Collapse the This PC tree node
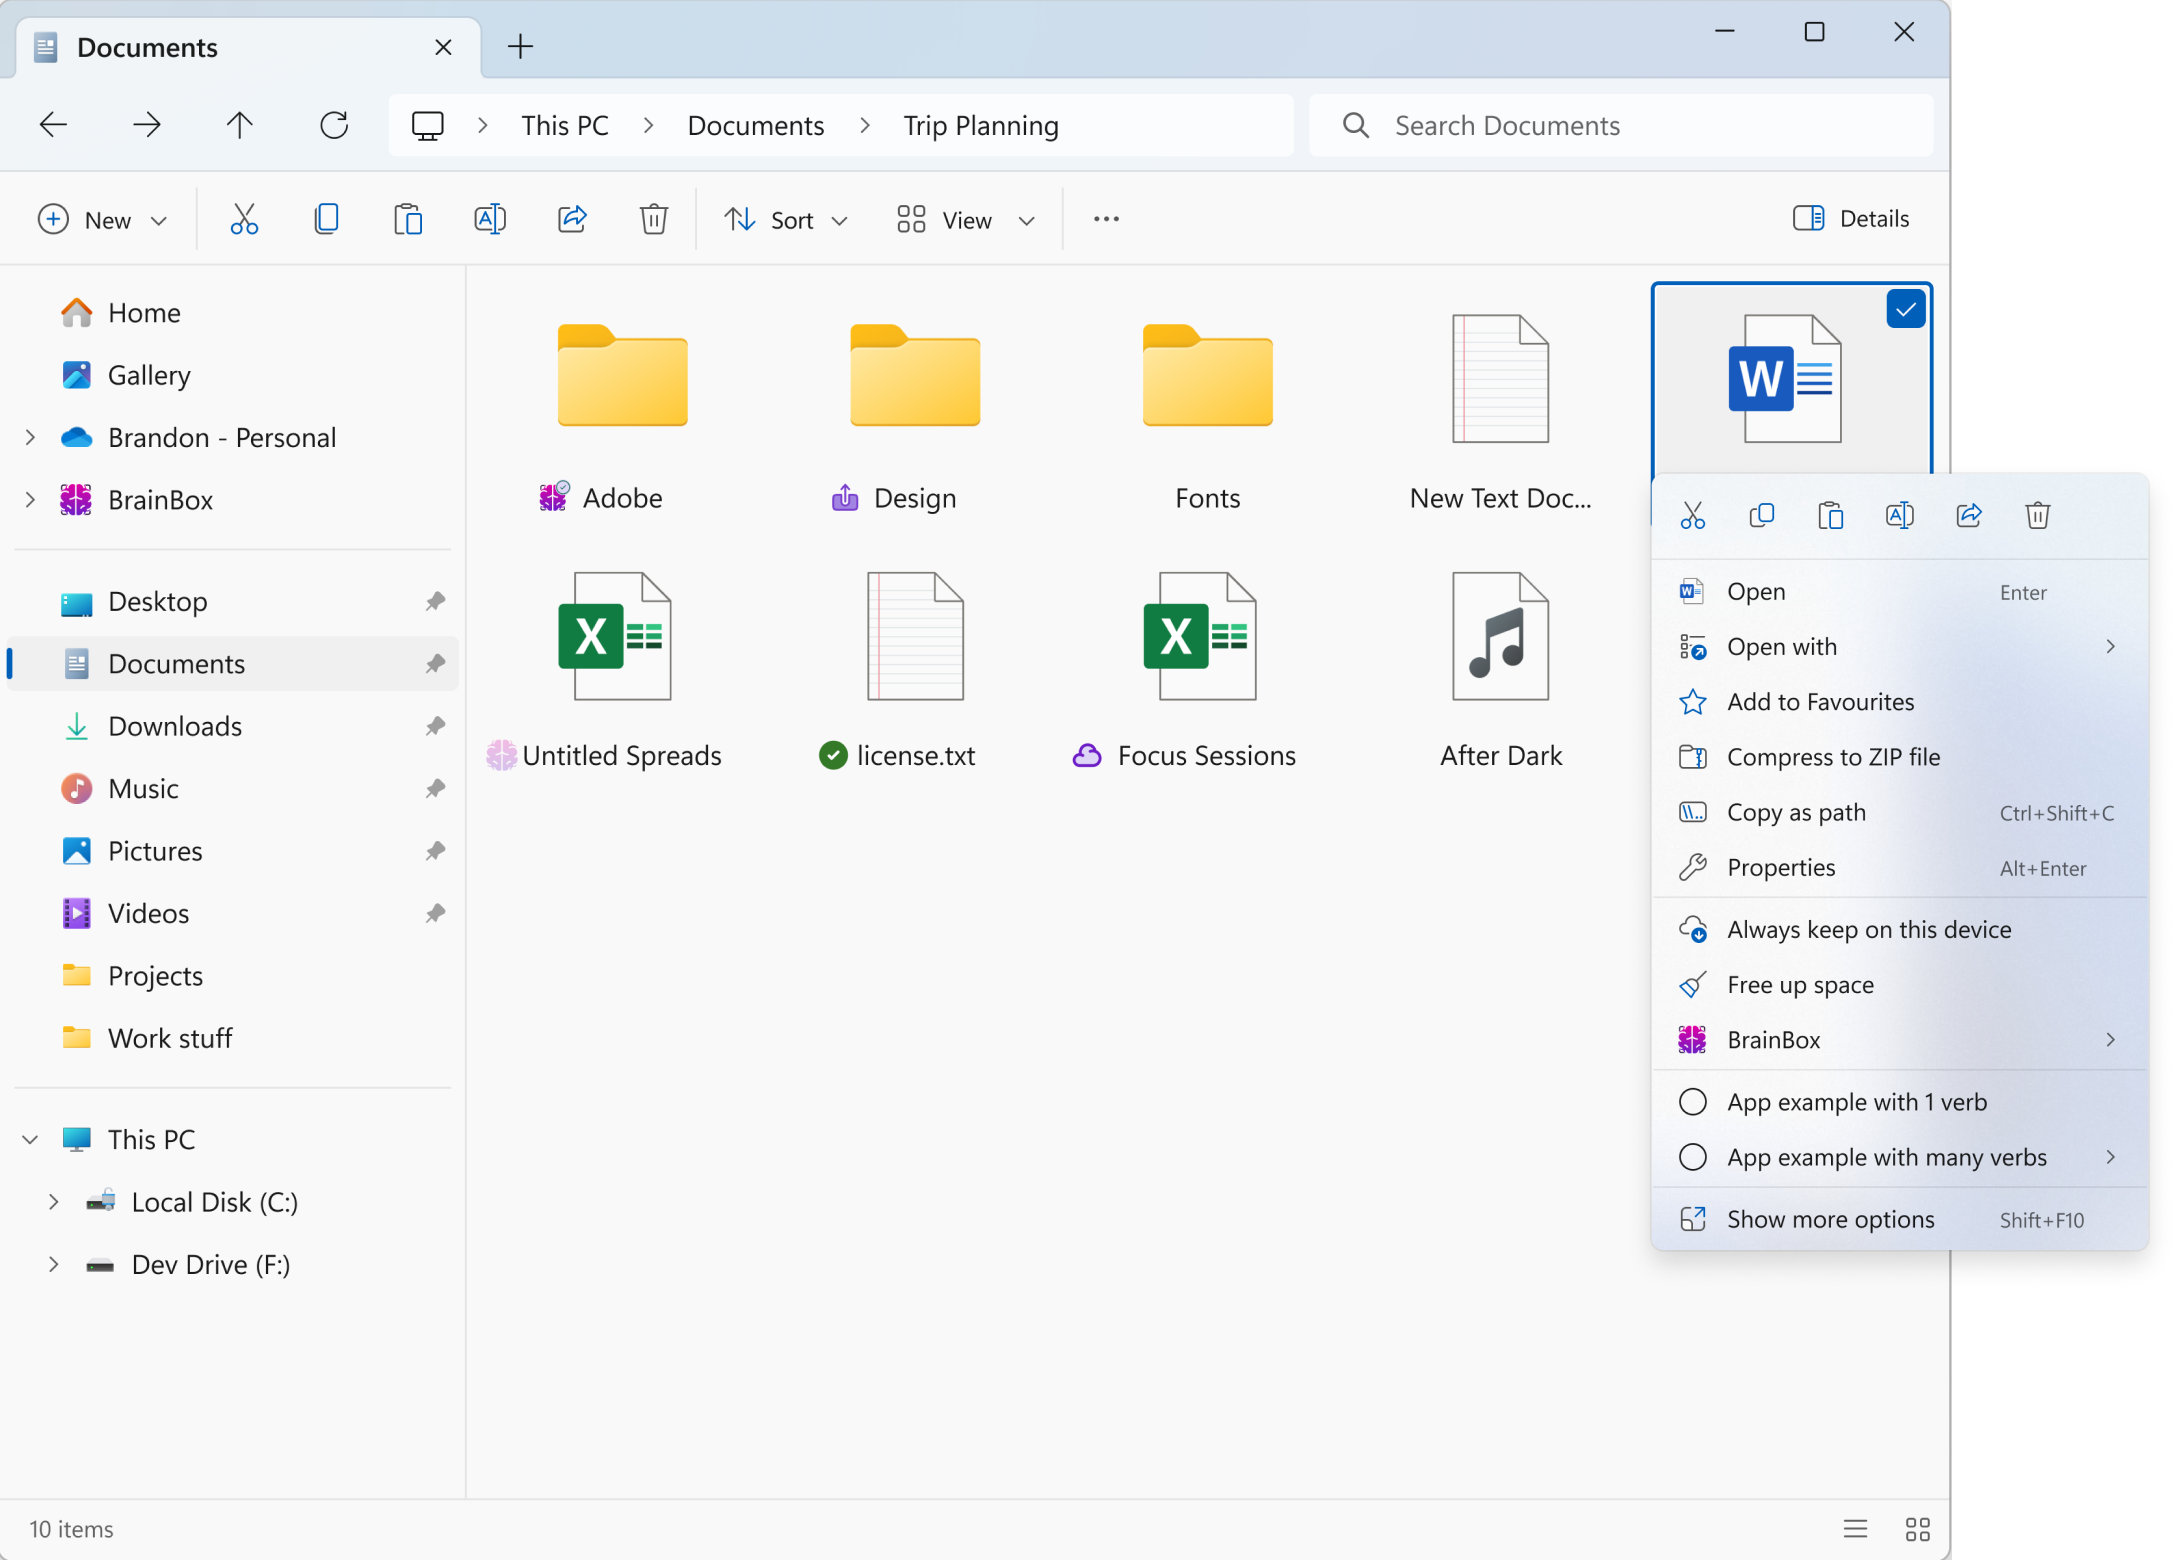The image size is (2176, 1560). click(x=30, y=1139)
